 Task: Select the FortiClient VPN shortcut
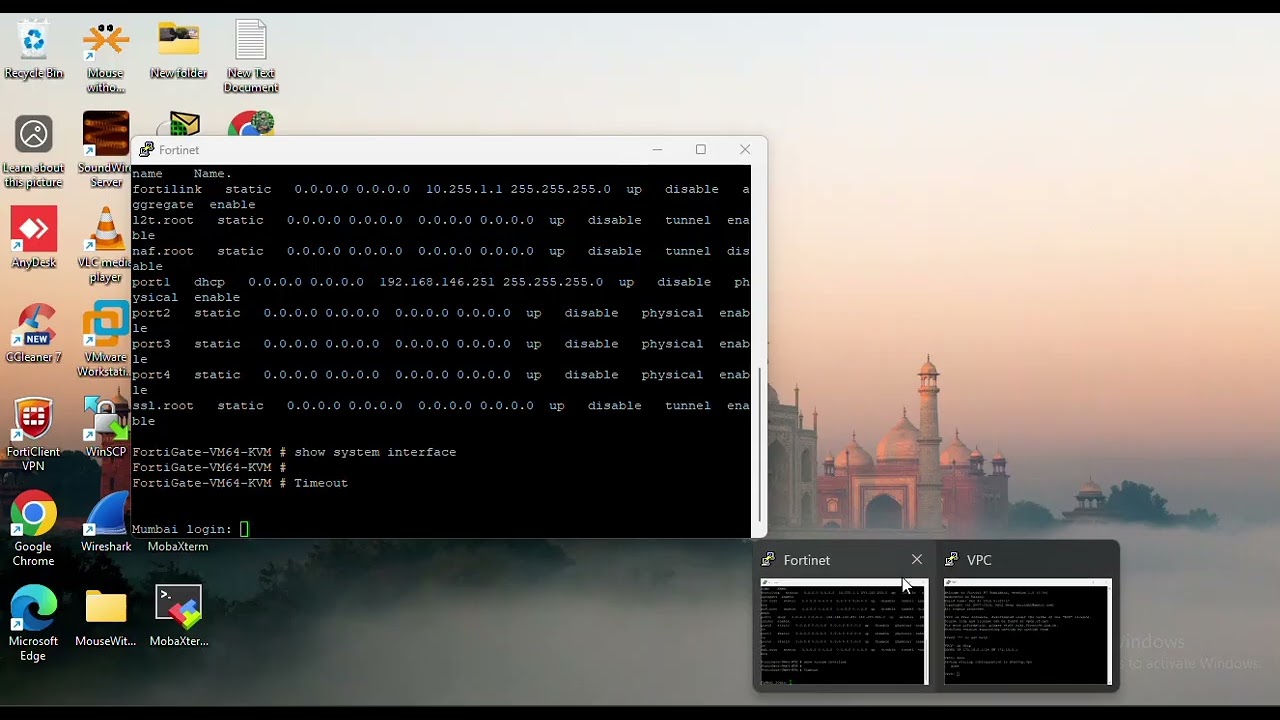[34, 435]
